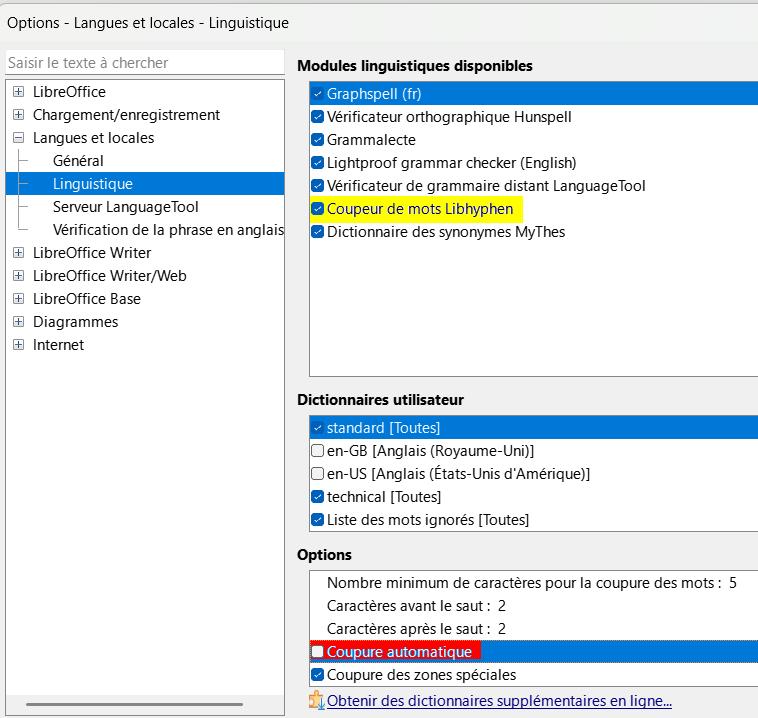Expand the LibreOffice Writer/Web node
758x718 pixels.
click(x=18, y=276)
